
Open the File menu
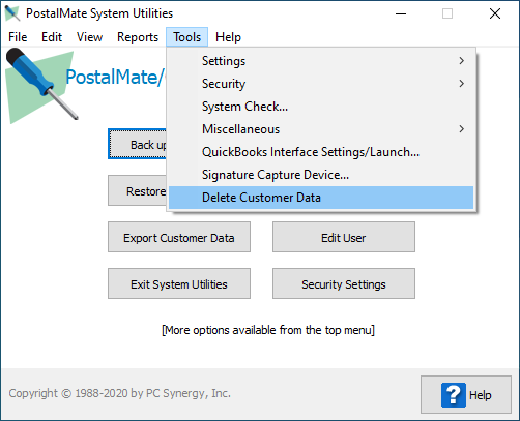18,37
